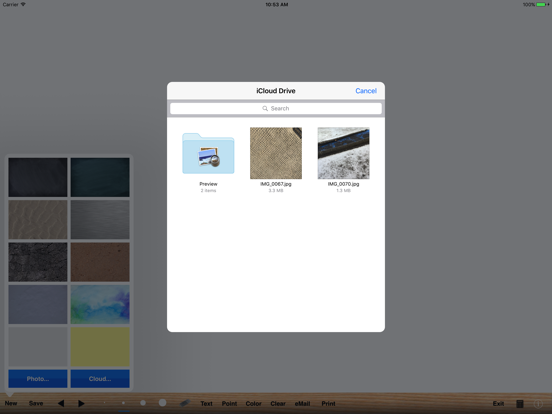Click the iCloud Drive Search field
The image size is (552, 414).
coord(276,108)
